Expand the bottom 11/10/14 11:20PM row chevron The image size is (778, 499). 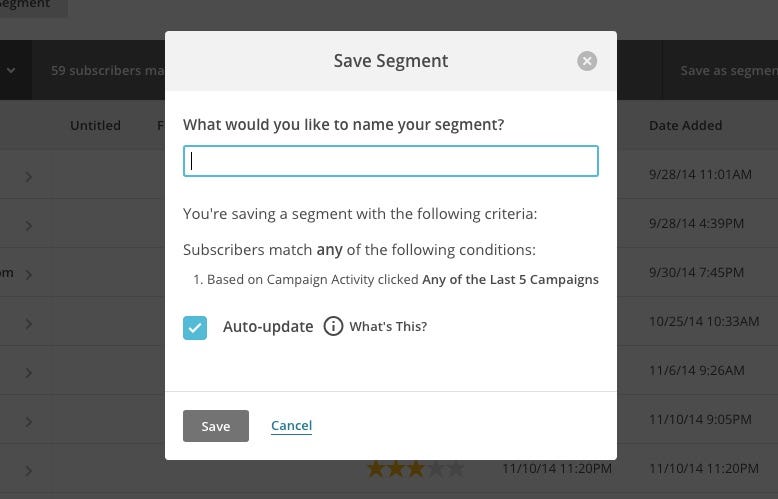[x=29, y=470]
